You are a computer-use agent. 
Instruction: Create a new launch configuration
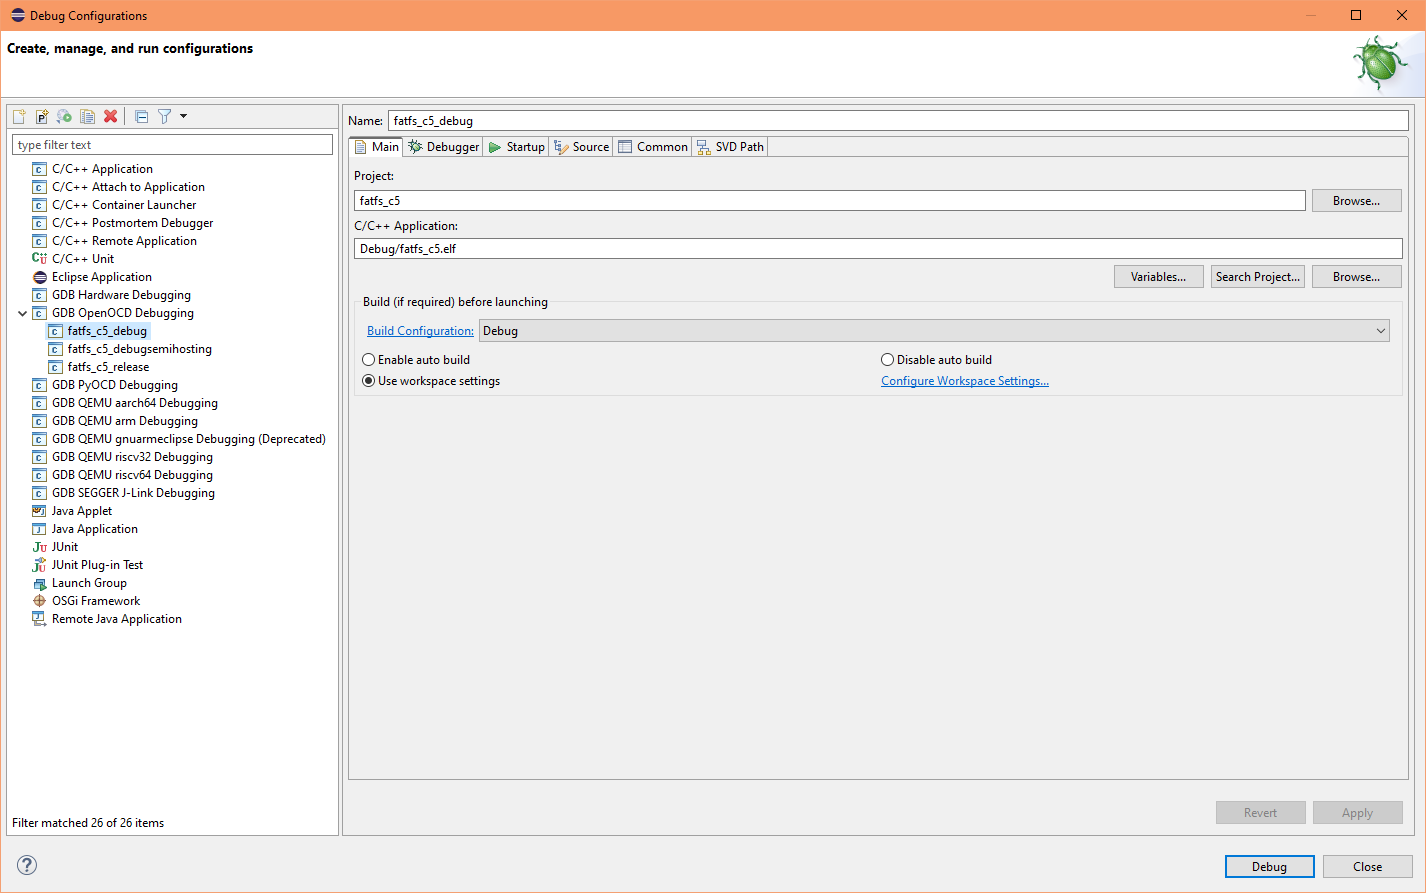coord(18,116)
